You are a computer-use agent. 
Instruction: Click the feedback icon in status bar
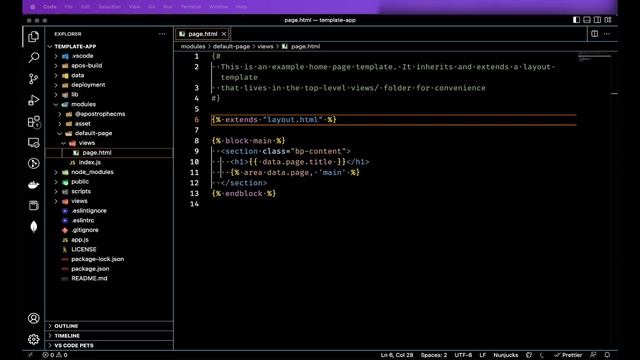click(x=593, y=355)
